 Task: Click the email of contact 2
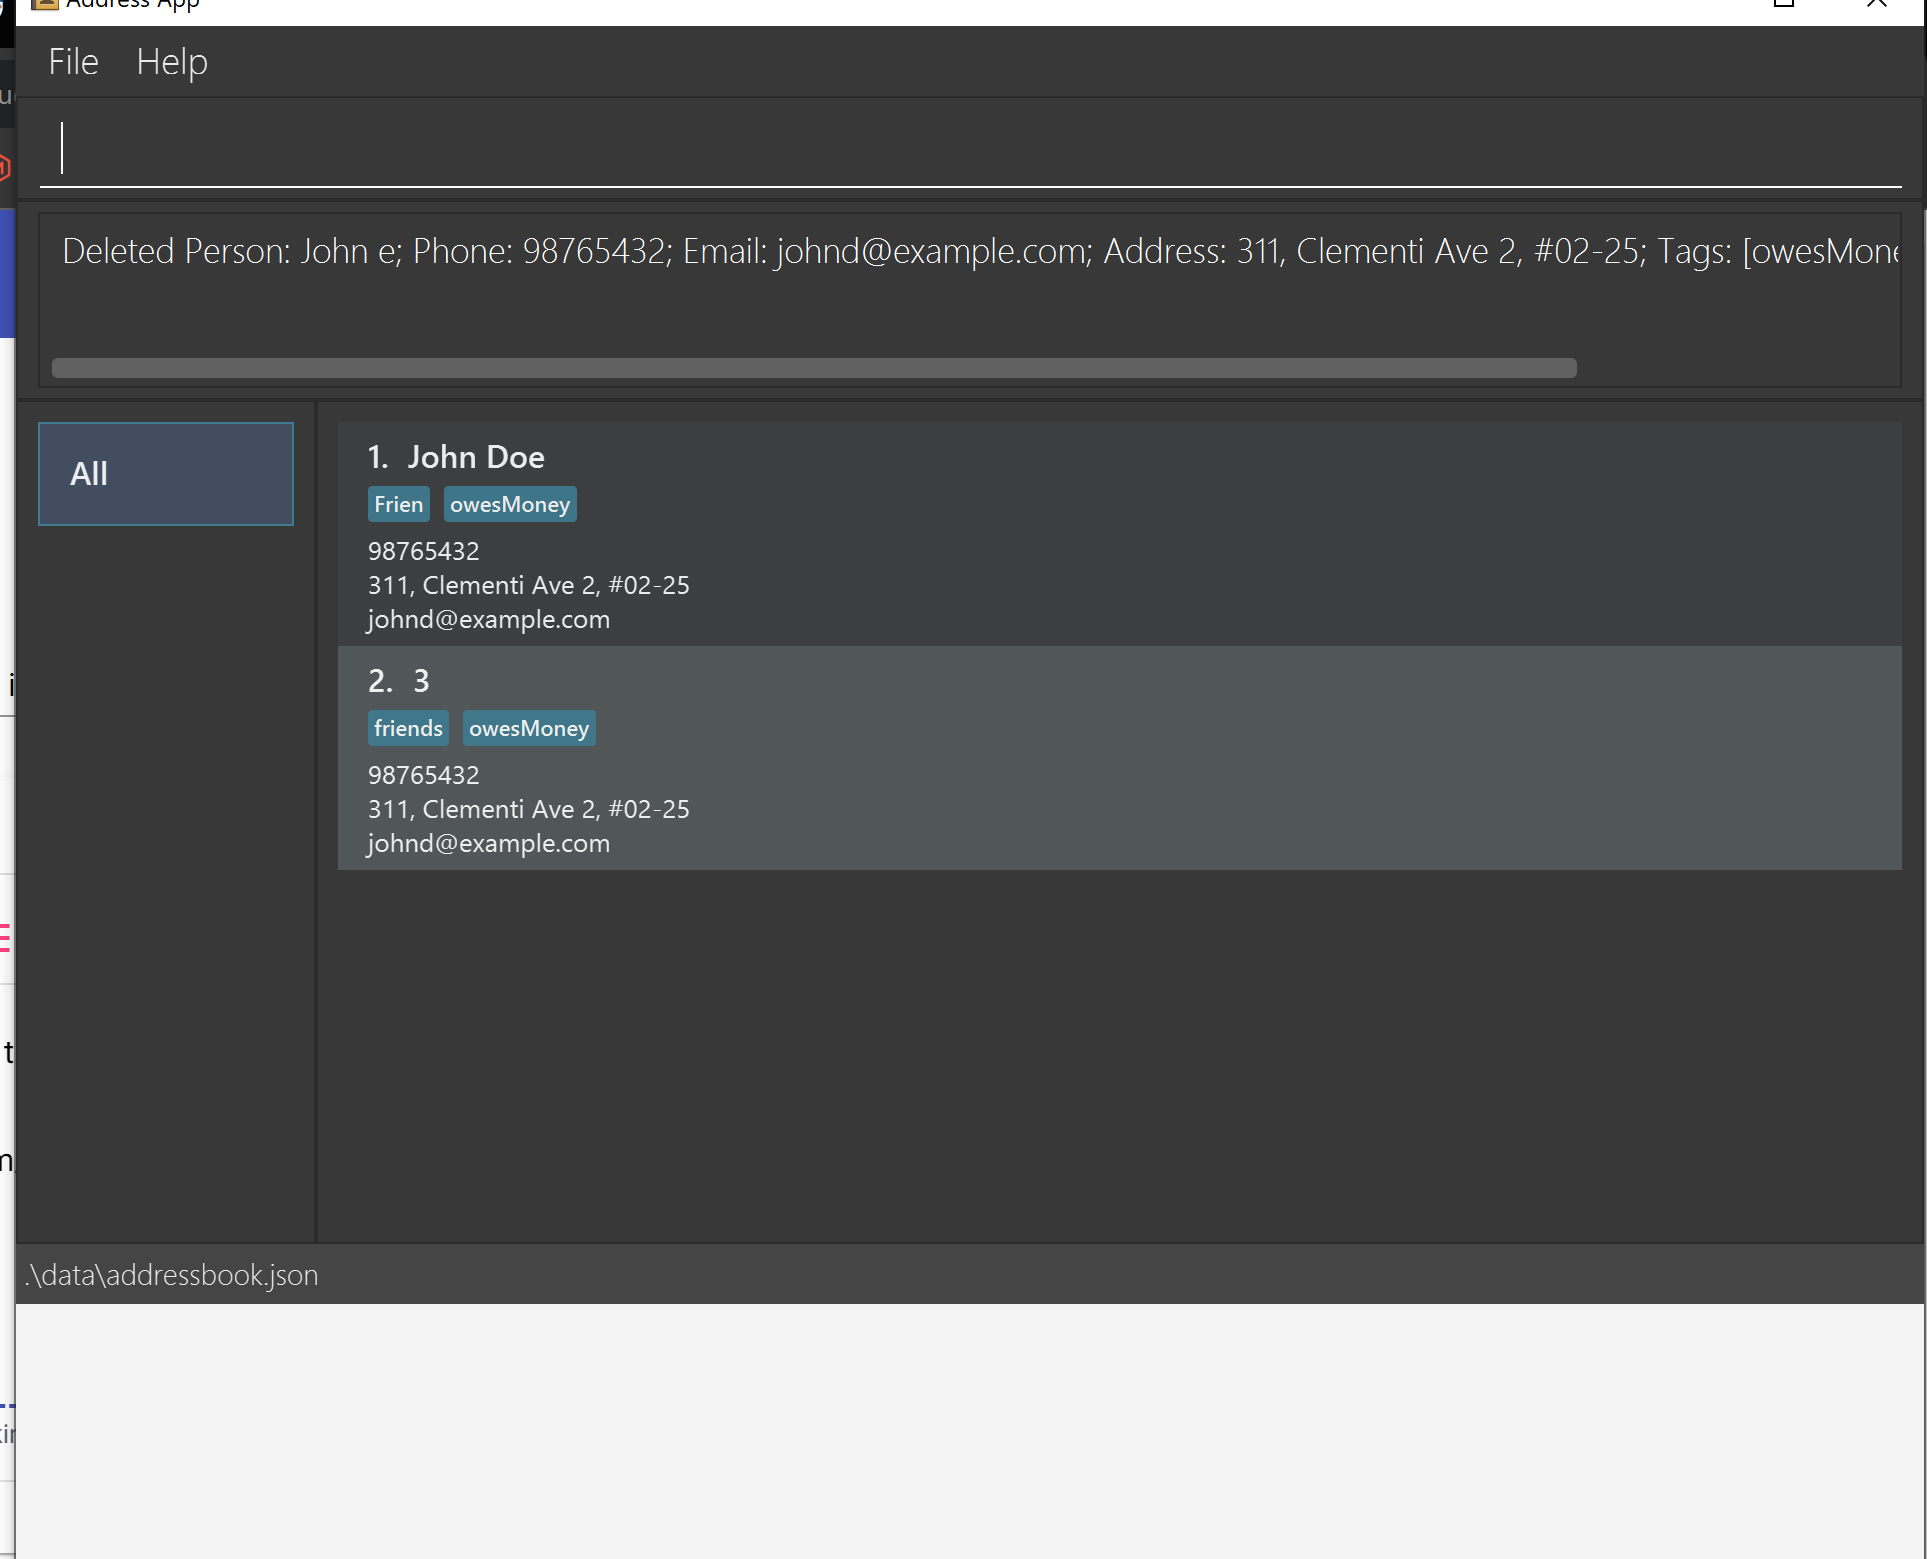coord(489,843)
